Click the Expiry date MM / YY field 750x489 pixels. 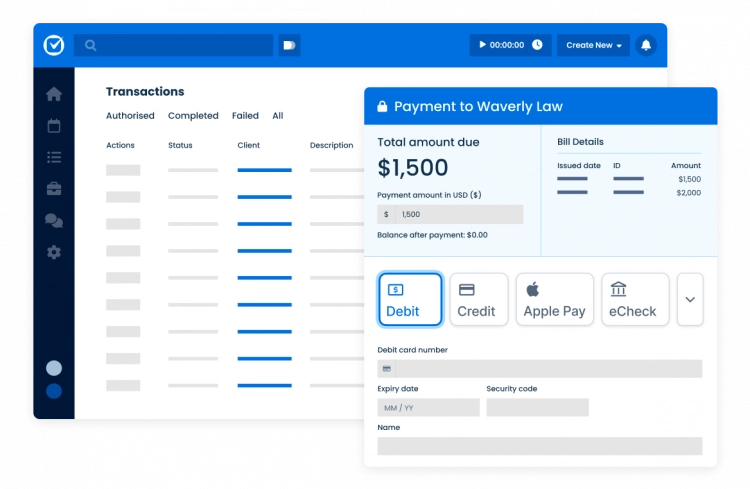[428, 408]
